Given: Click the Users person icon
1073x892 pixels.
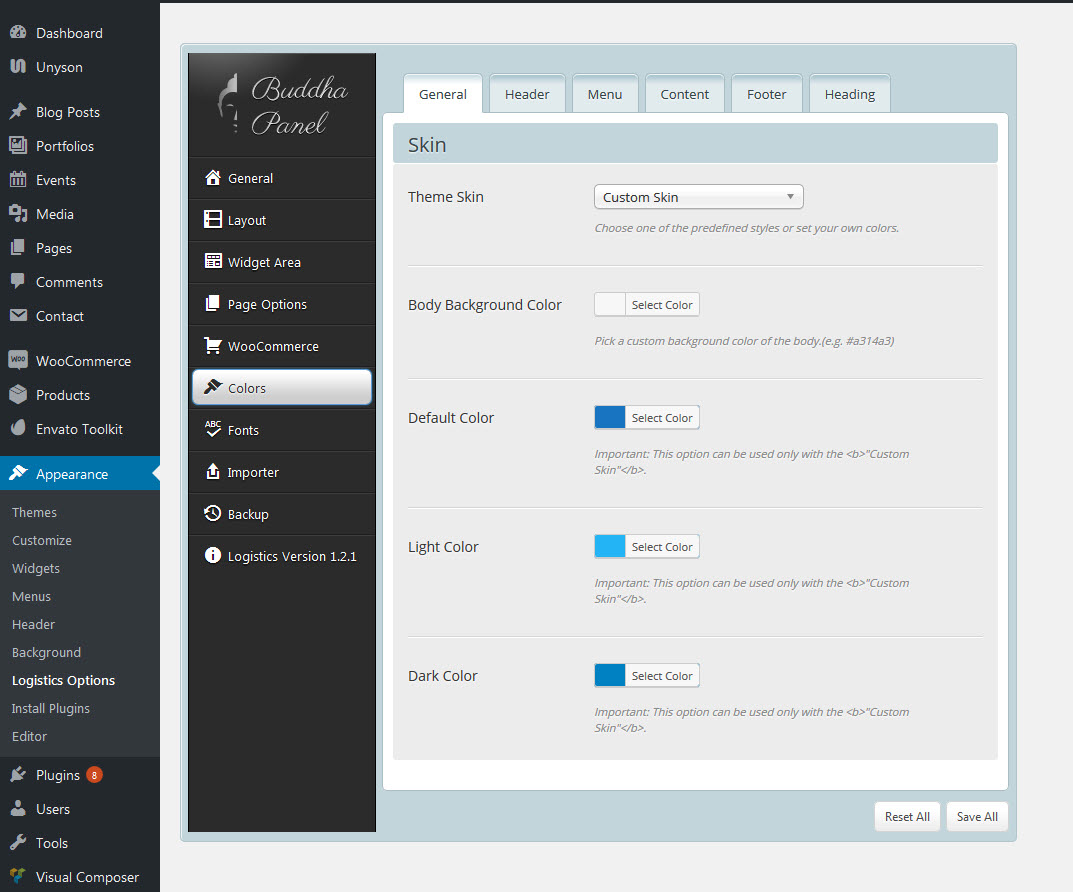Looking at the screenshot, I should pyautogui.click(x=18, y=809).
